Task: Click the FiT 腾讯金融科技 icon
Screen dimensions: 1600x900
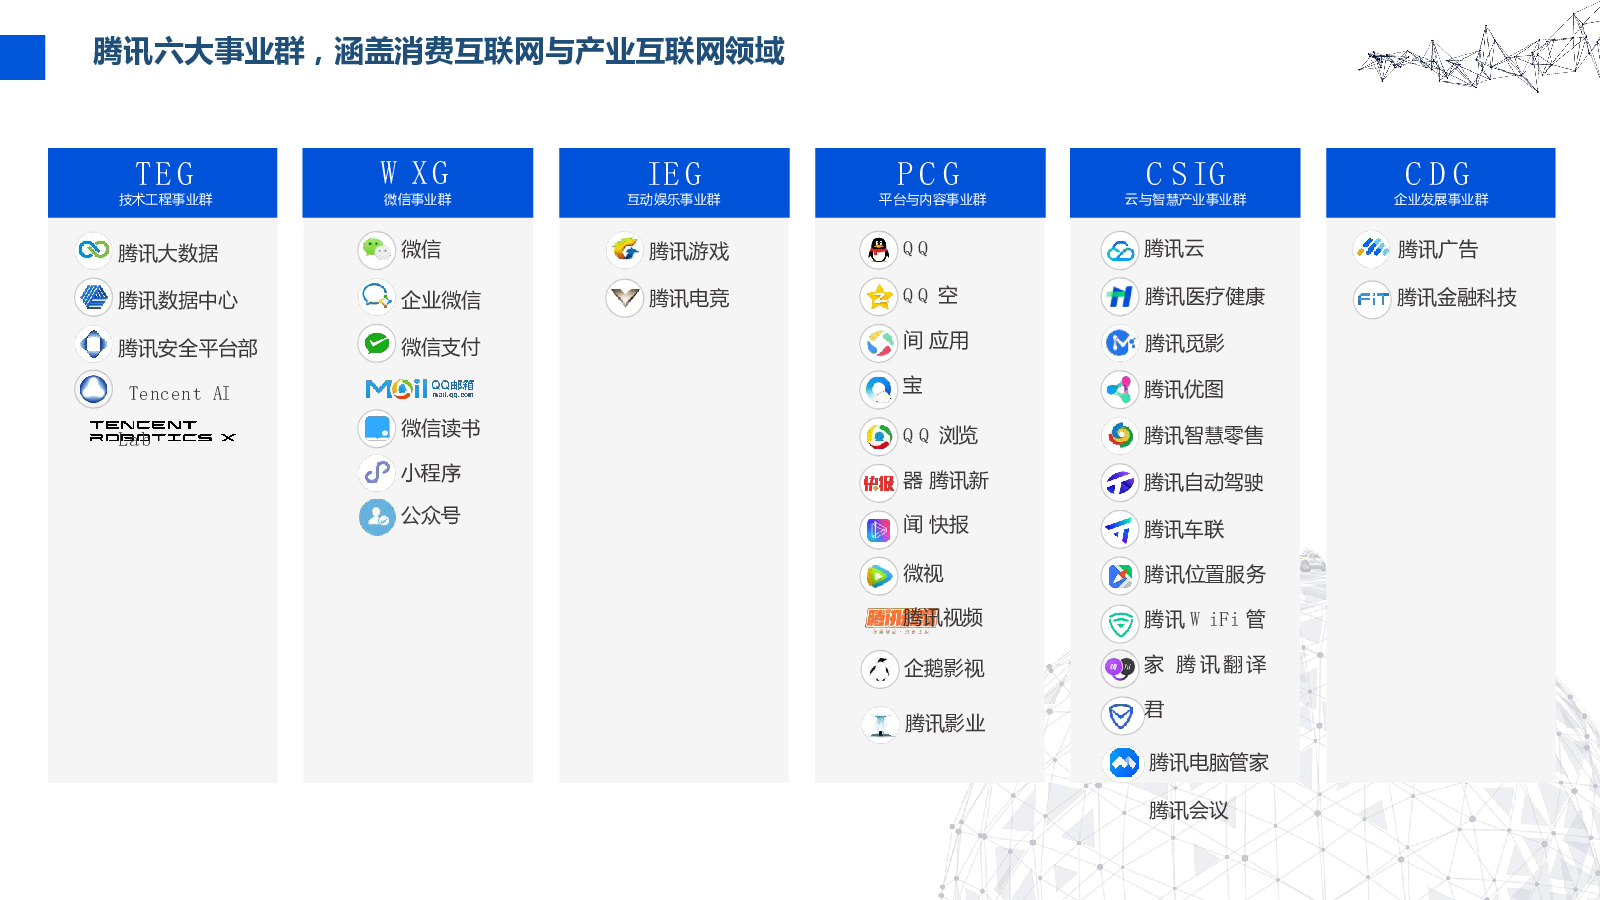Action: pyautogui.click(x=1372, y=299)
